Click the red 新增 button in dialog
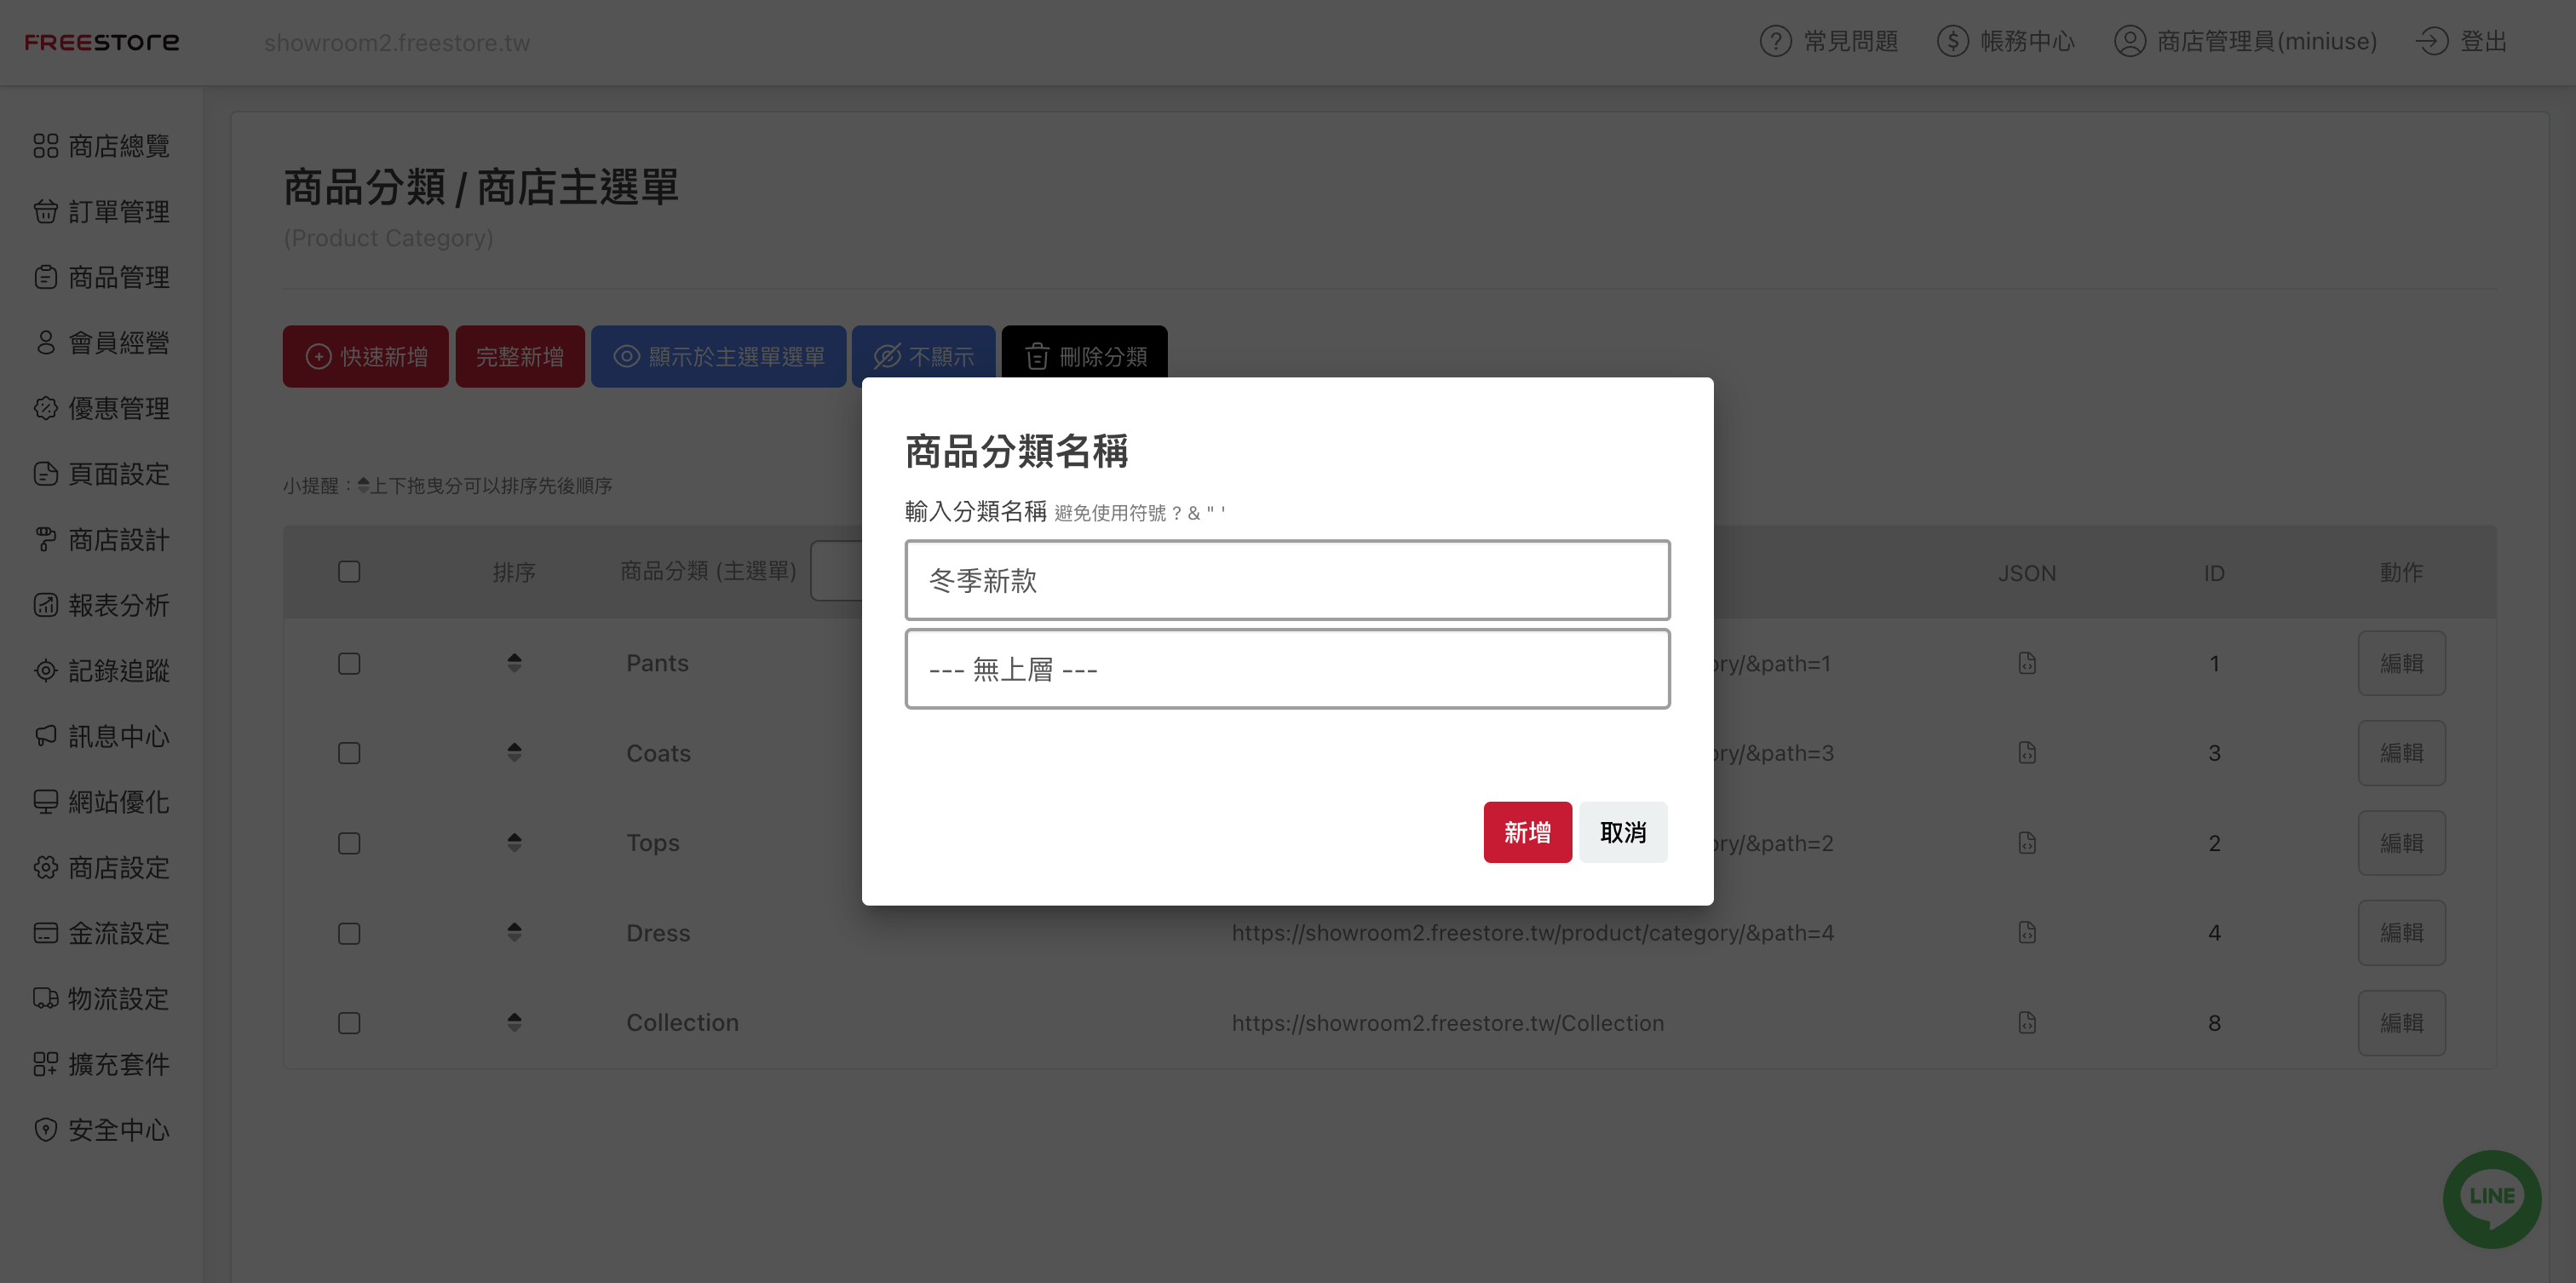This screenshot has height=1283, width=2576. click(x=1527, y=832)
